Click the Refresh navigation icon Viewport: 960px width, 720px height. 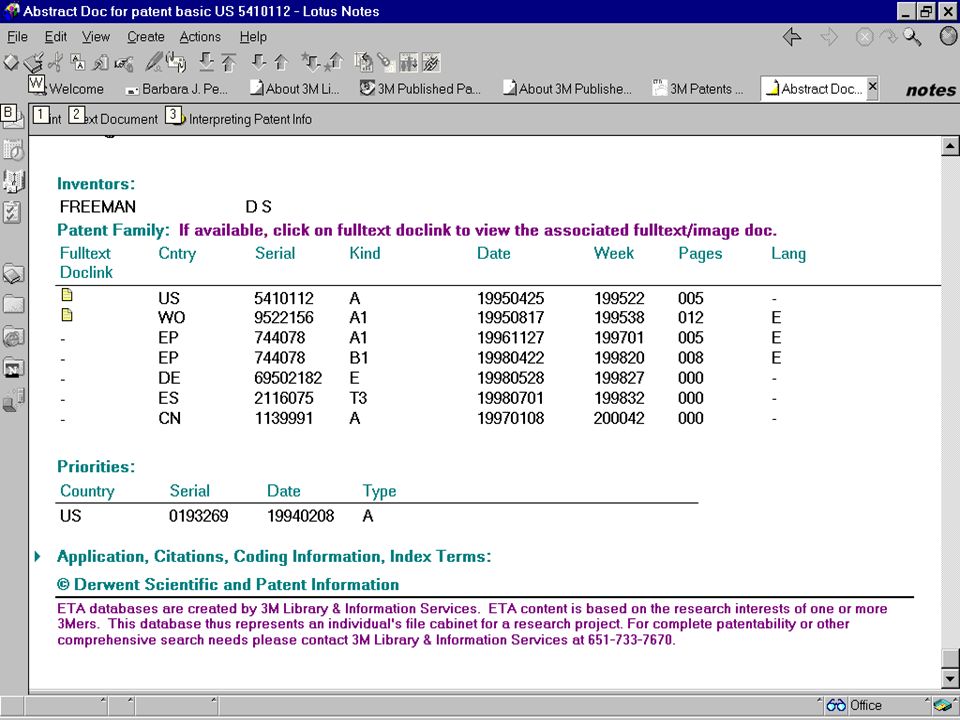click(888, 37)
